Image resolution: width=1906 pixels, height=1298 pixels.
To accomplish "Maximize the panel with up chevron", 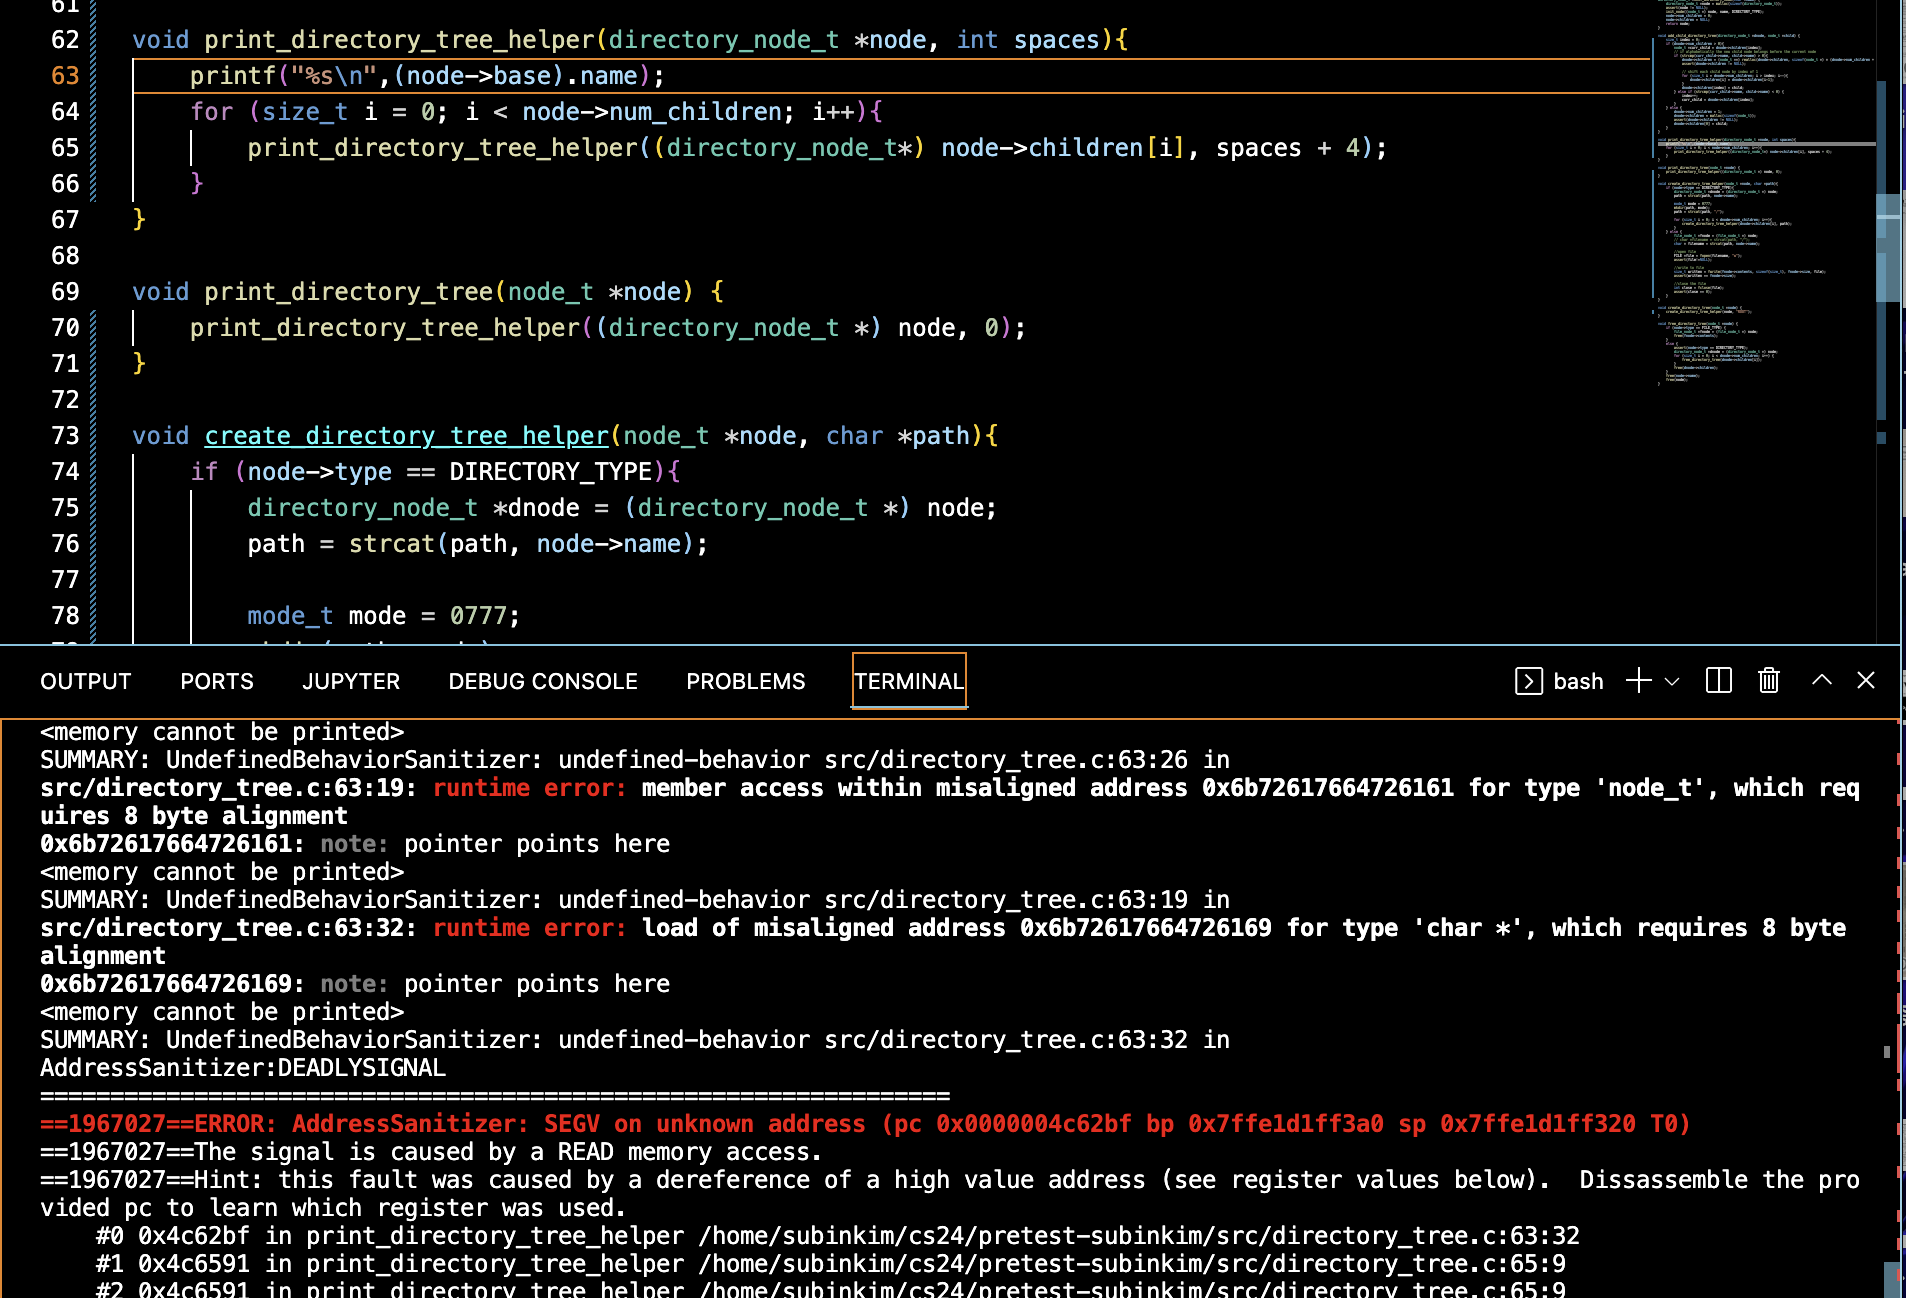I will tap(1822, 680).
